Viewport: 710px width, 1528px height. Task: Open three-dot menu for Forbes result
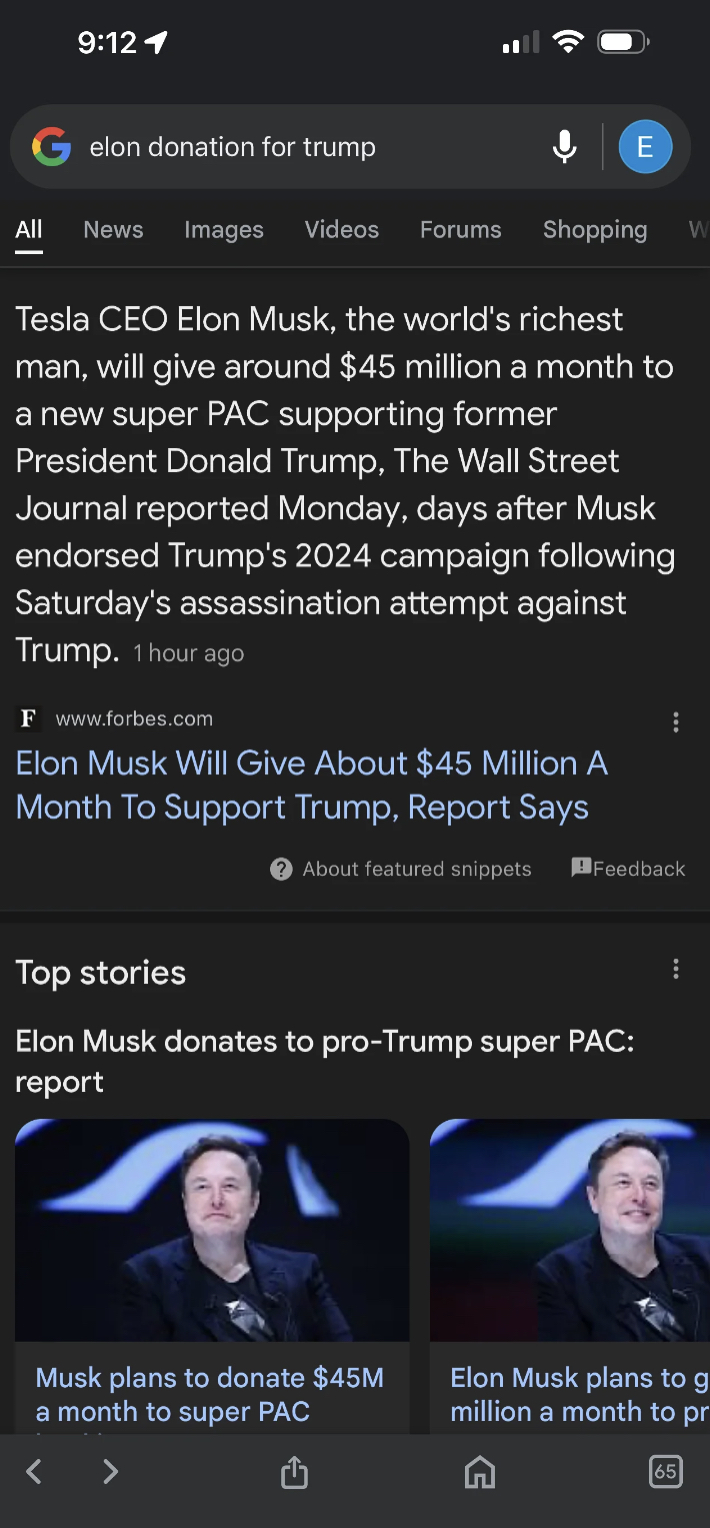point(676,722)
